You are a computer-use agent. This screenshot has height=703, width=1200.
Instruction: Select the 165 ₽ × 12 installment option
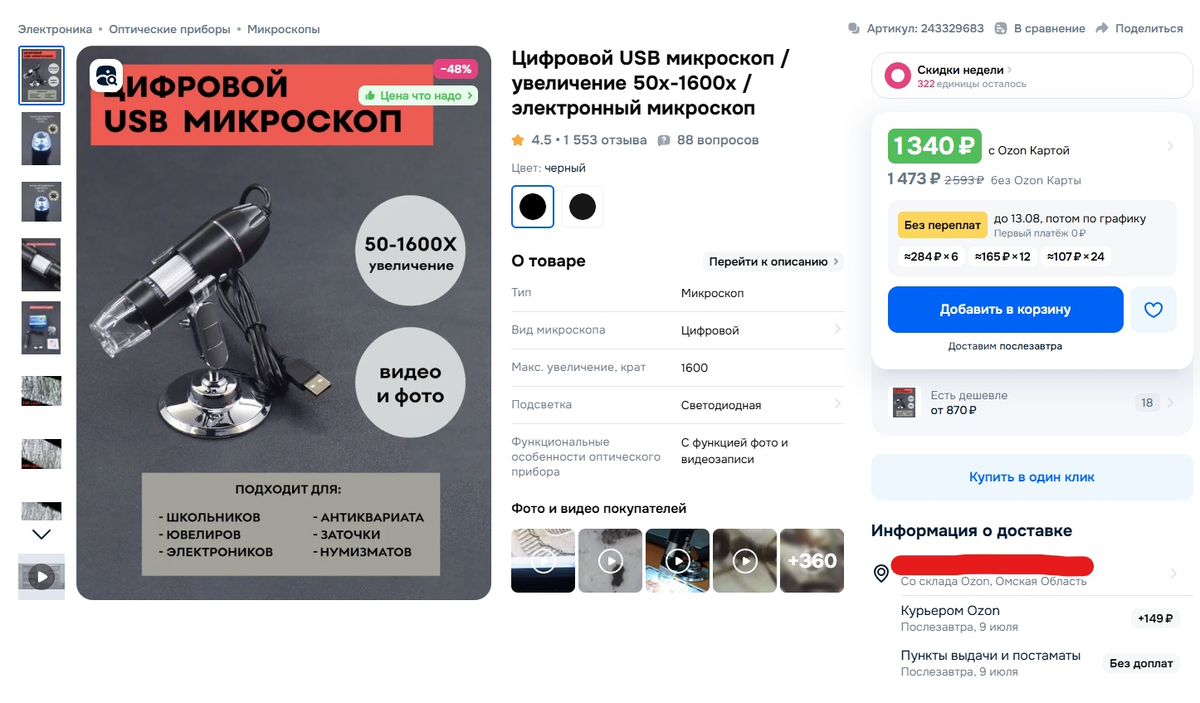(1003, 257)
